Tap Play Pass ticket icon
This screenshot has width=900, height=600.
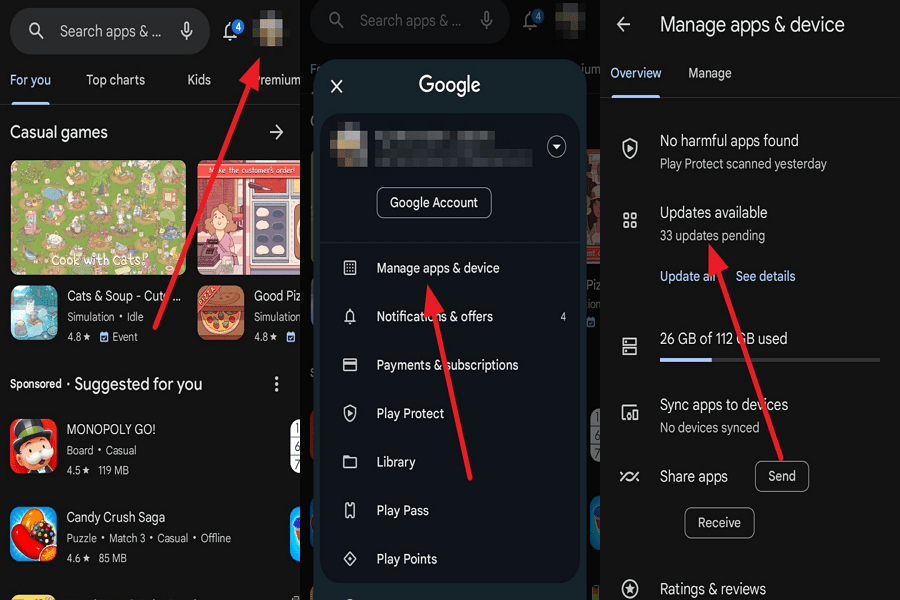pos(350,510)
